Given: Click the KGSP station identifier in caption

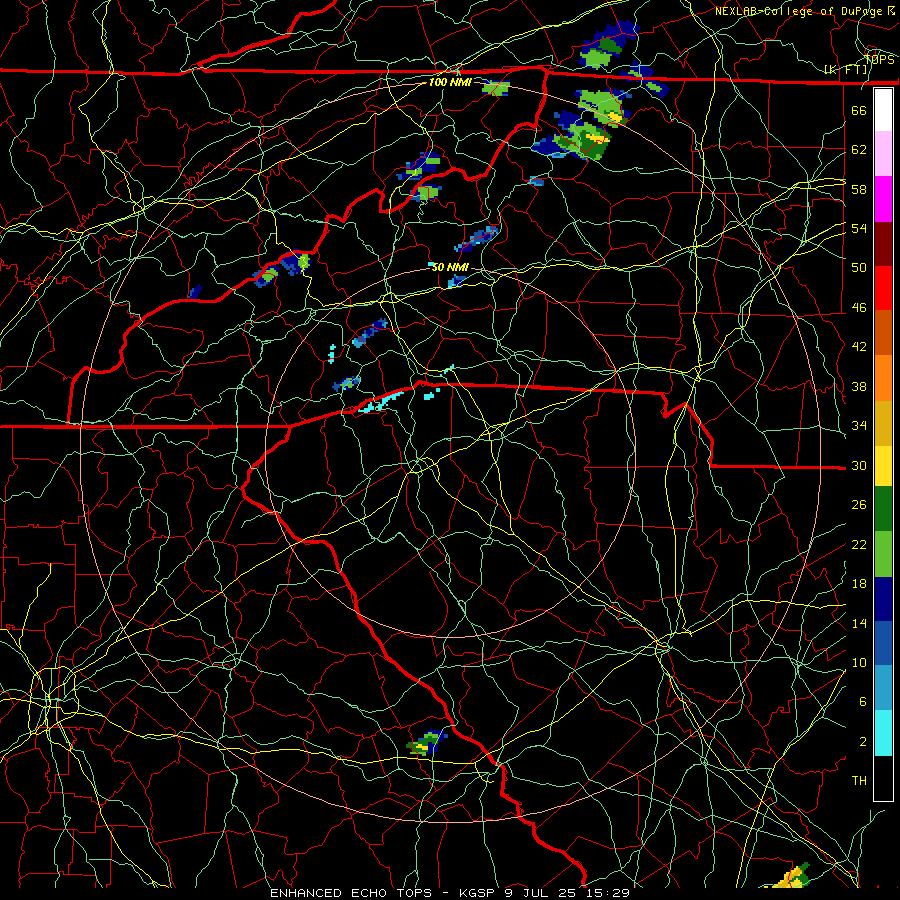Looking at the screenshot, I should click(479, 893).
